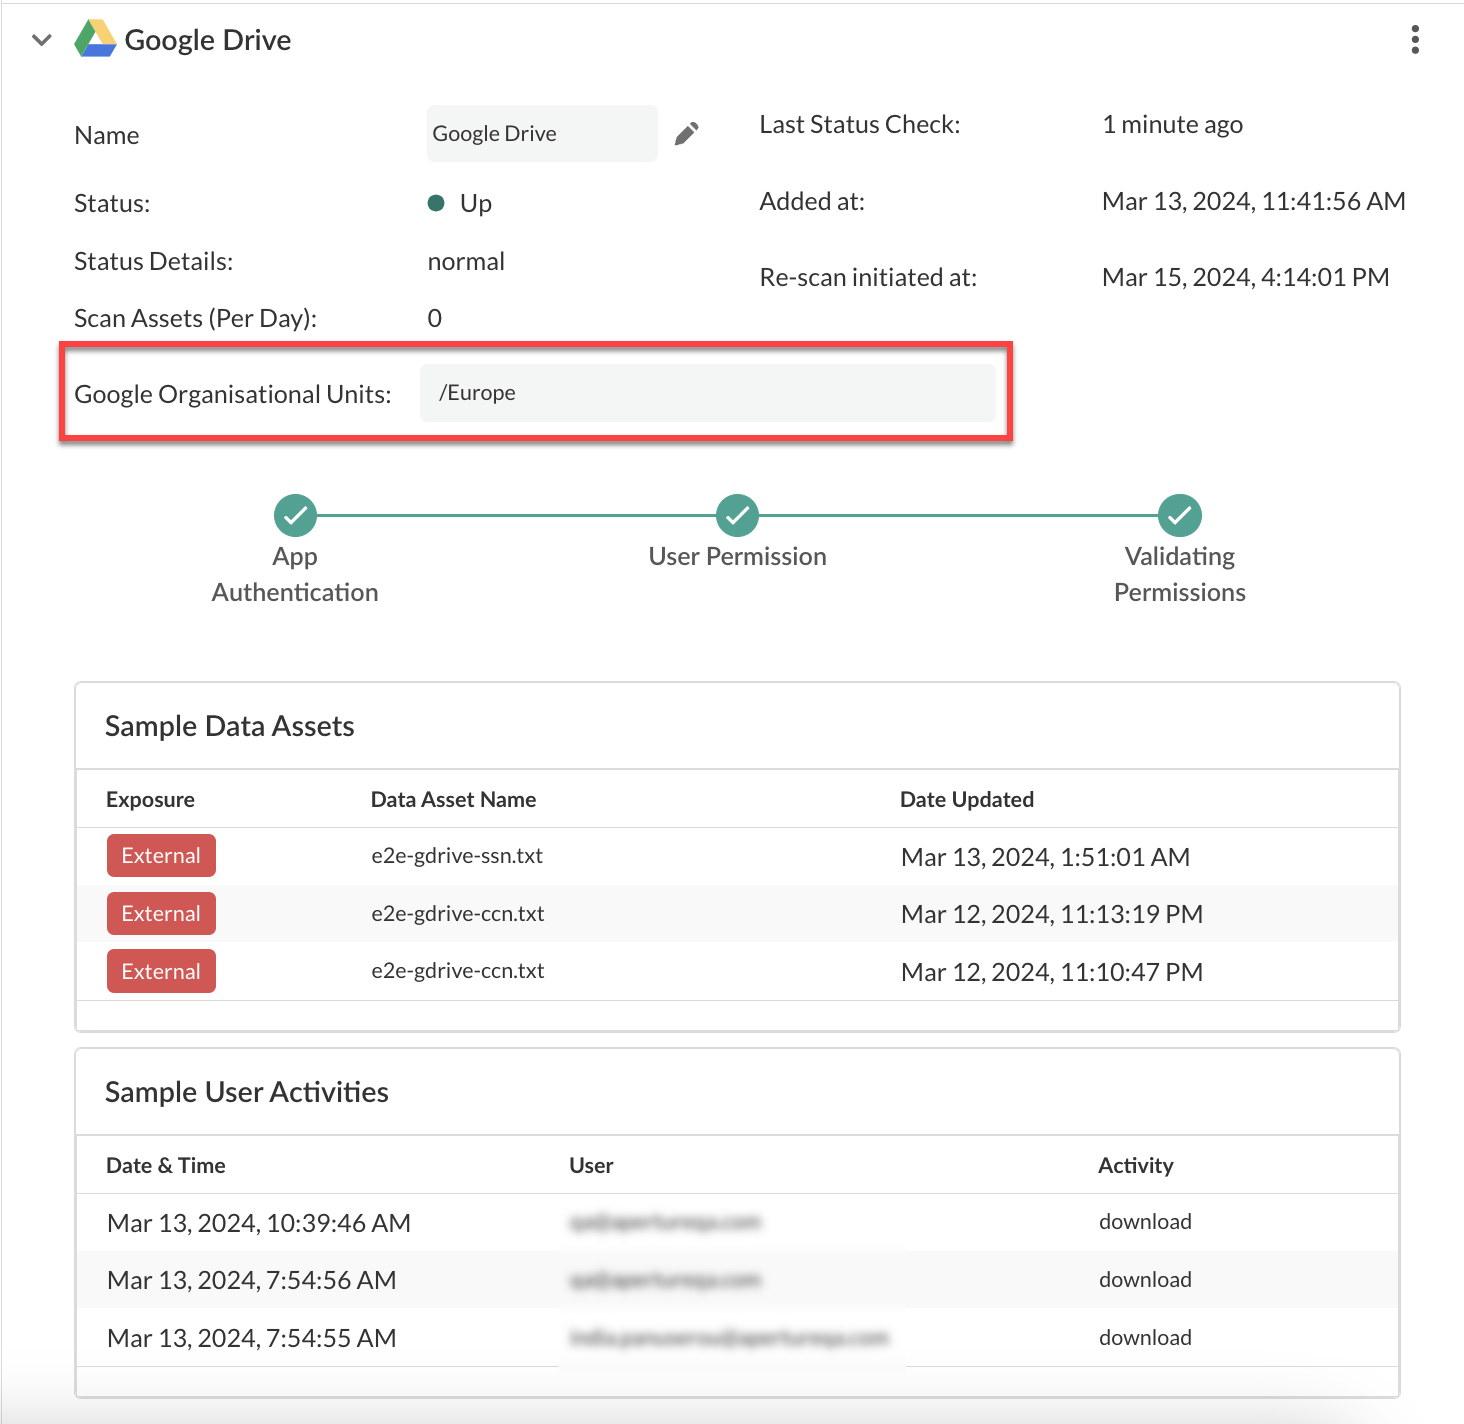The width and height of the screenshot is (1464, 1424).
Task: Click the Exposure column header
Action: (150, 800)
